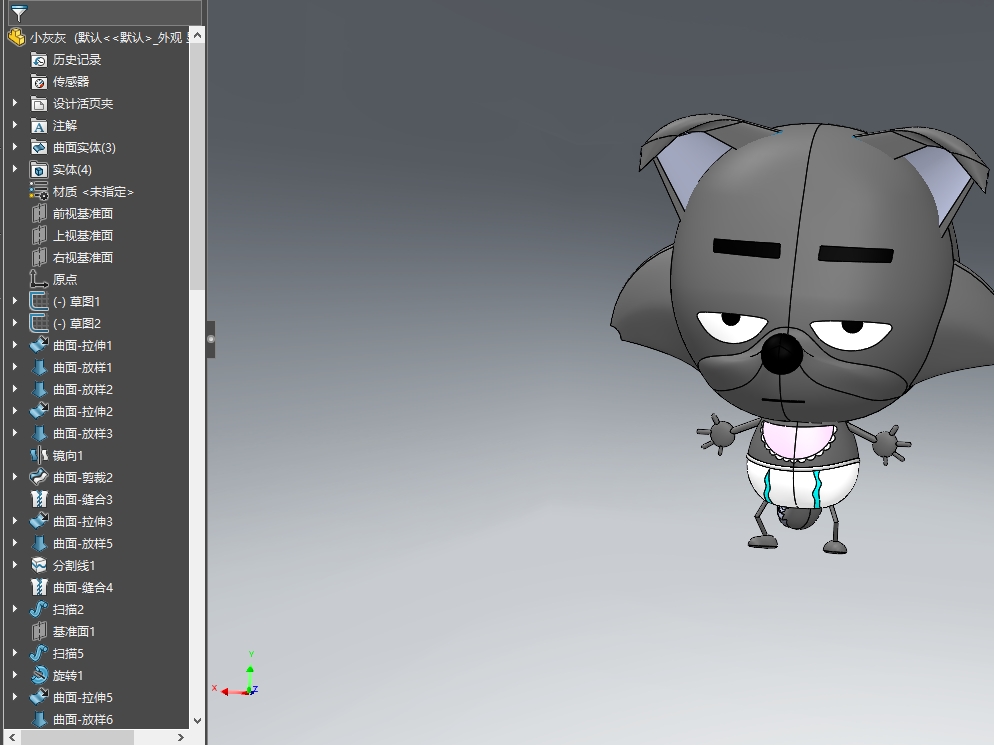Expand the 曲面-放样2 feature
Viewport: 994px width, 745px height.
tap(15, 389)
